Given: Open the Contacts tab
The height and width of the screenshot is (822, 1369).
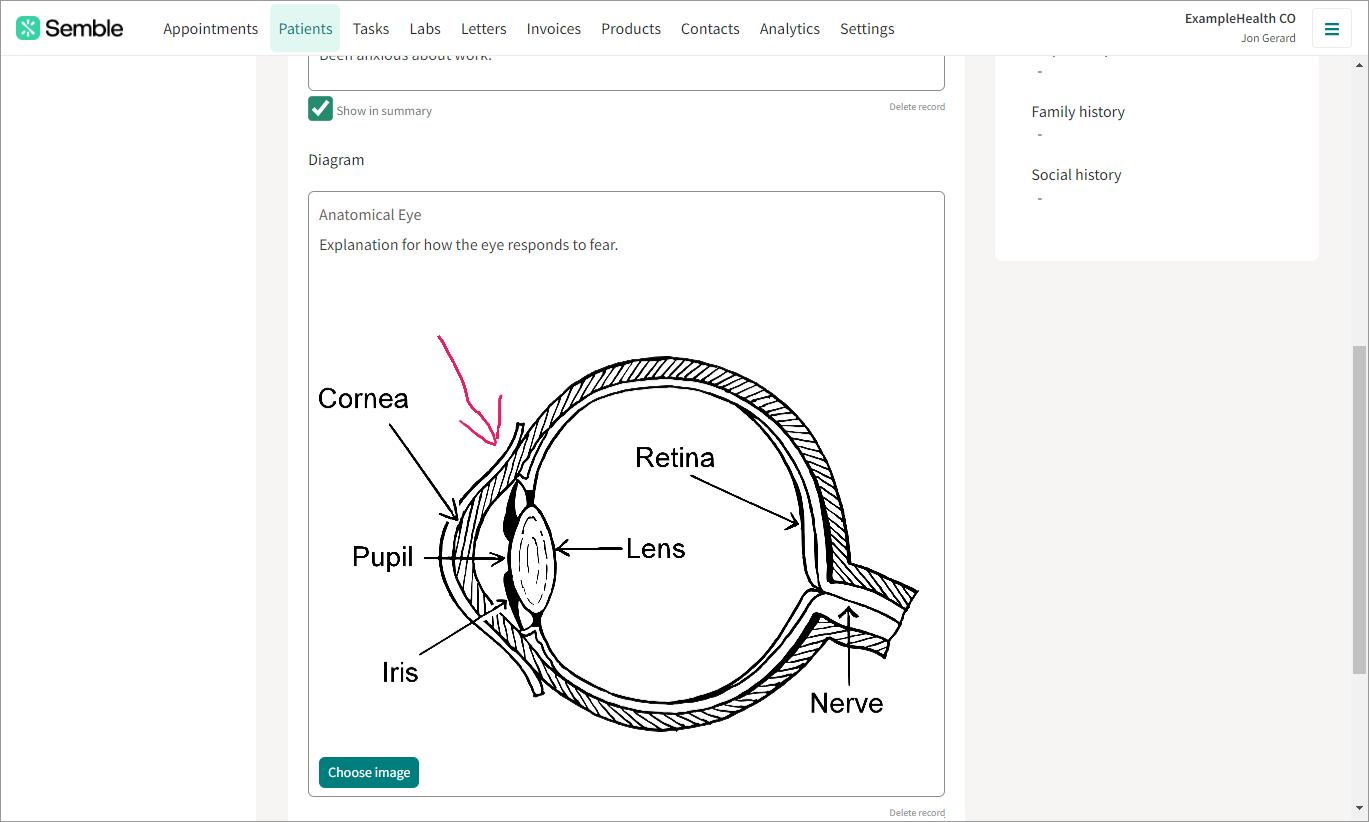Looking at the screenshot, I should (710, 29).
